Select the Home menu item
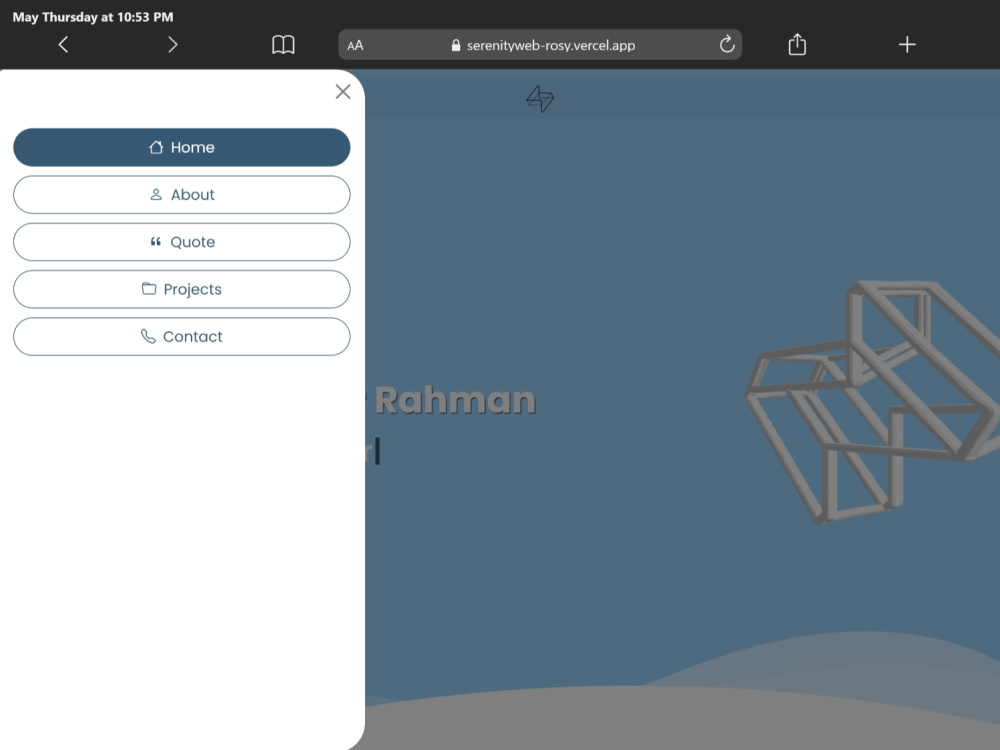The width and height of the screenshot is (1000, 750). tap(182, 147)
